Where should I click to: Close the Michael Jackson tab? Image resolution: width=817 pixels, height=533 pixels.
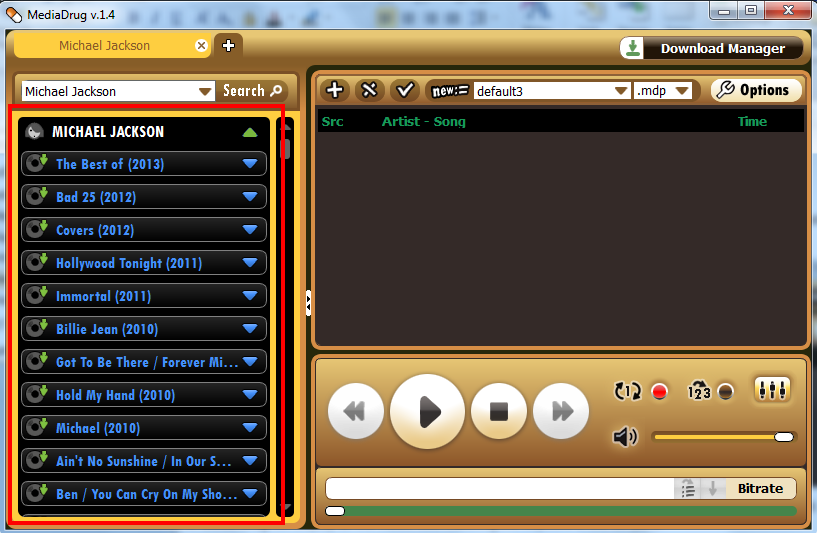(201, 46)
